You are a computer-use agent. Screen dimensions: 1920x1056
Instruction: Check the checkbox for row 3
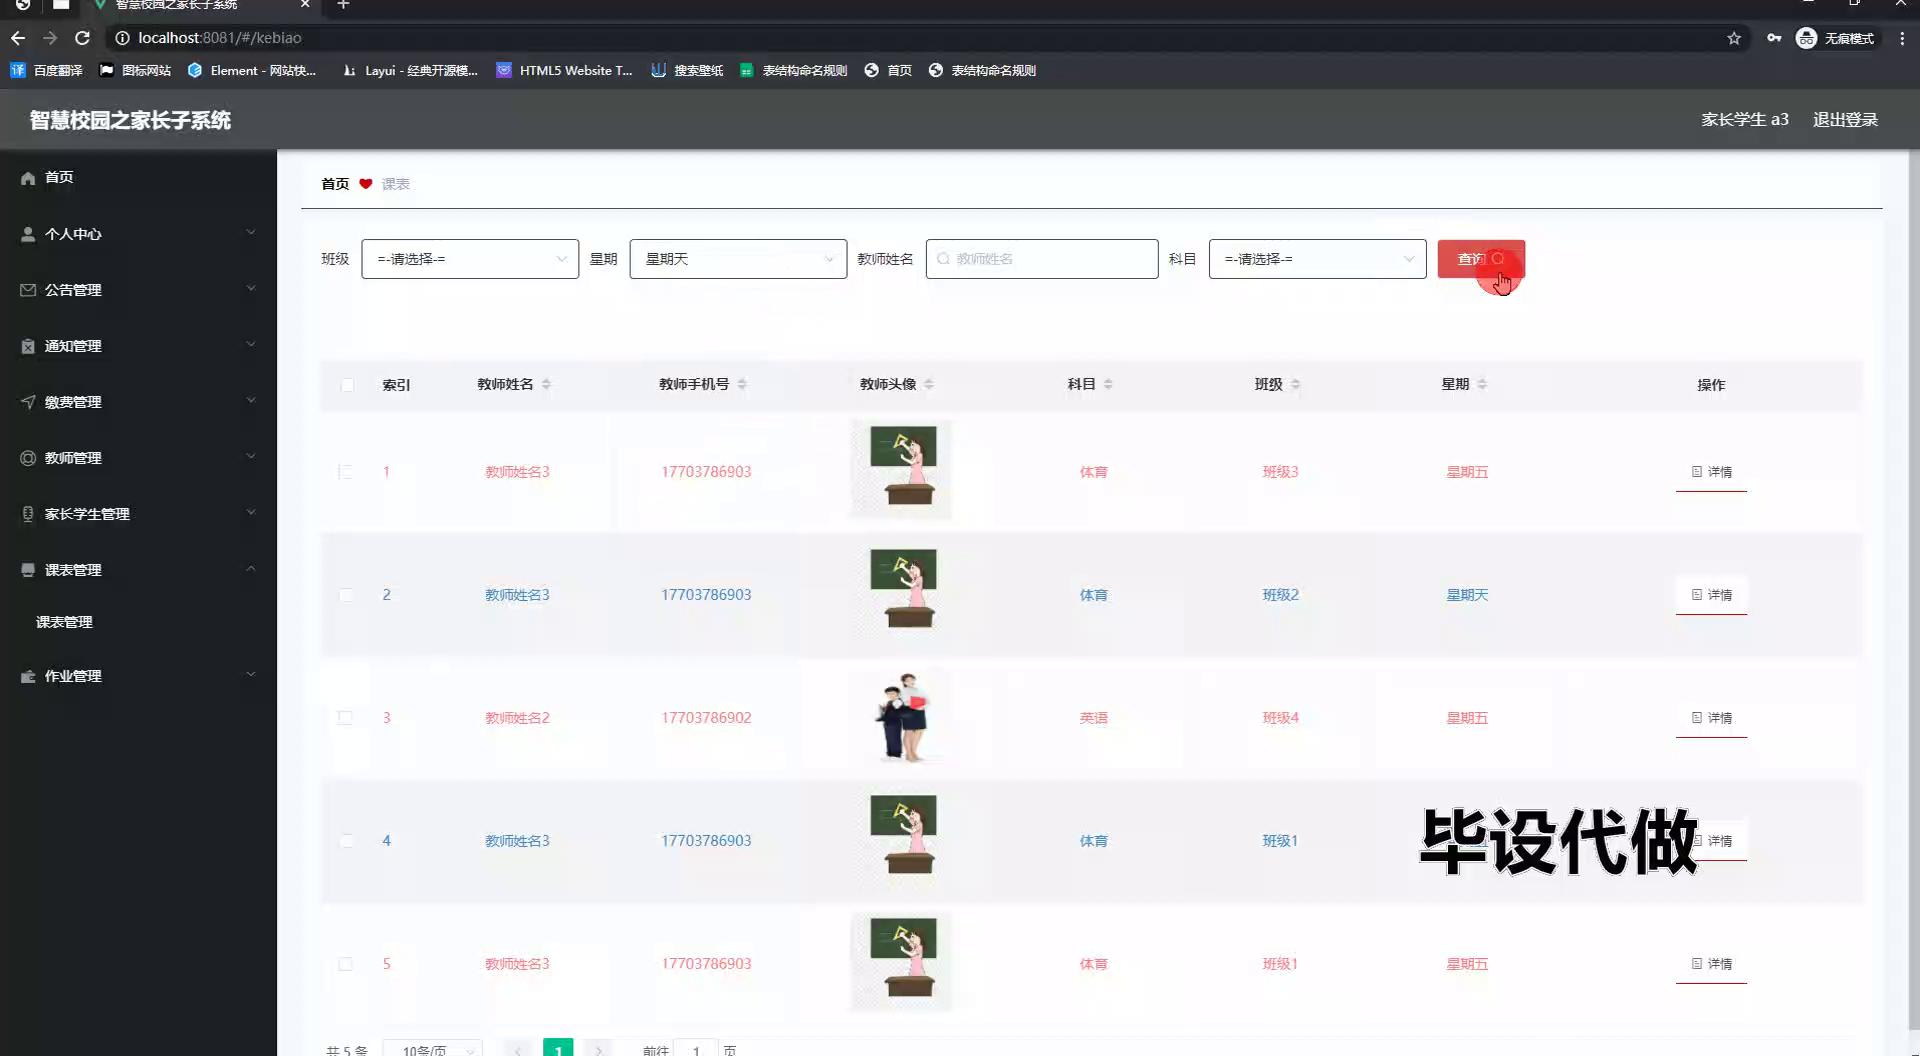(345, 718)
